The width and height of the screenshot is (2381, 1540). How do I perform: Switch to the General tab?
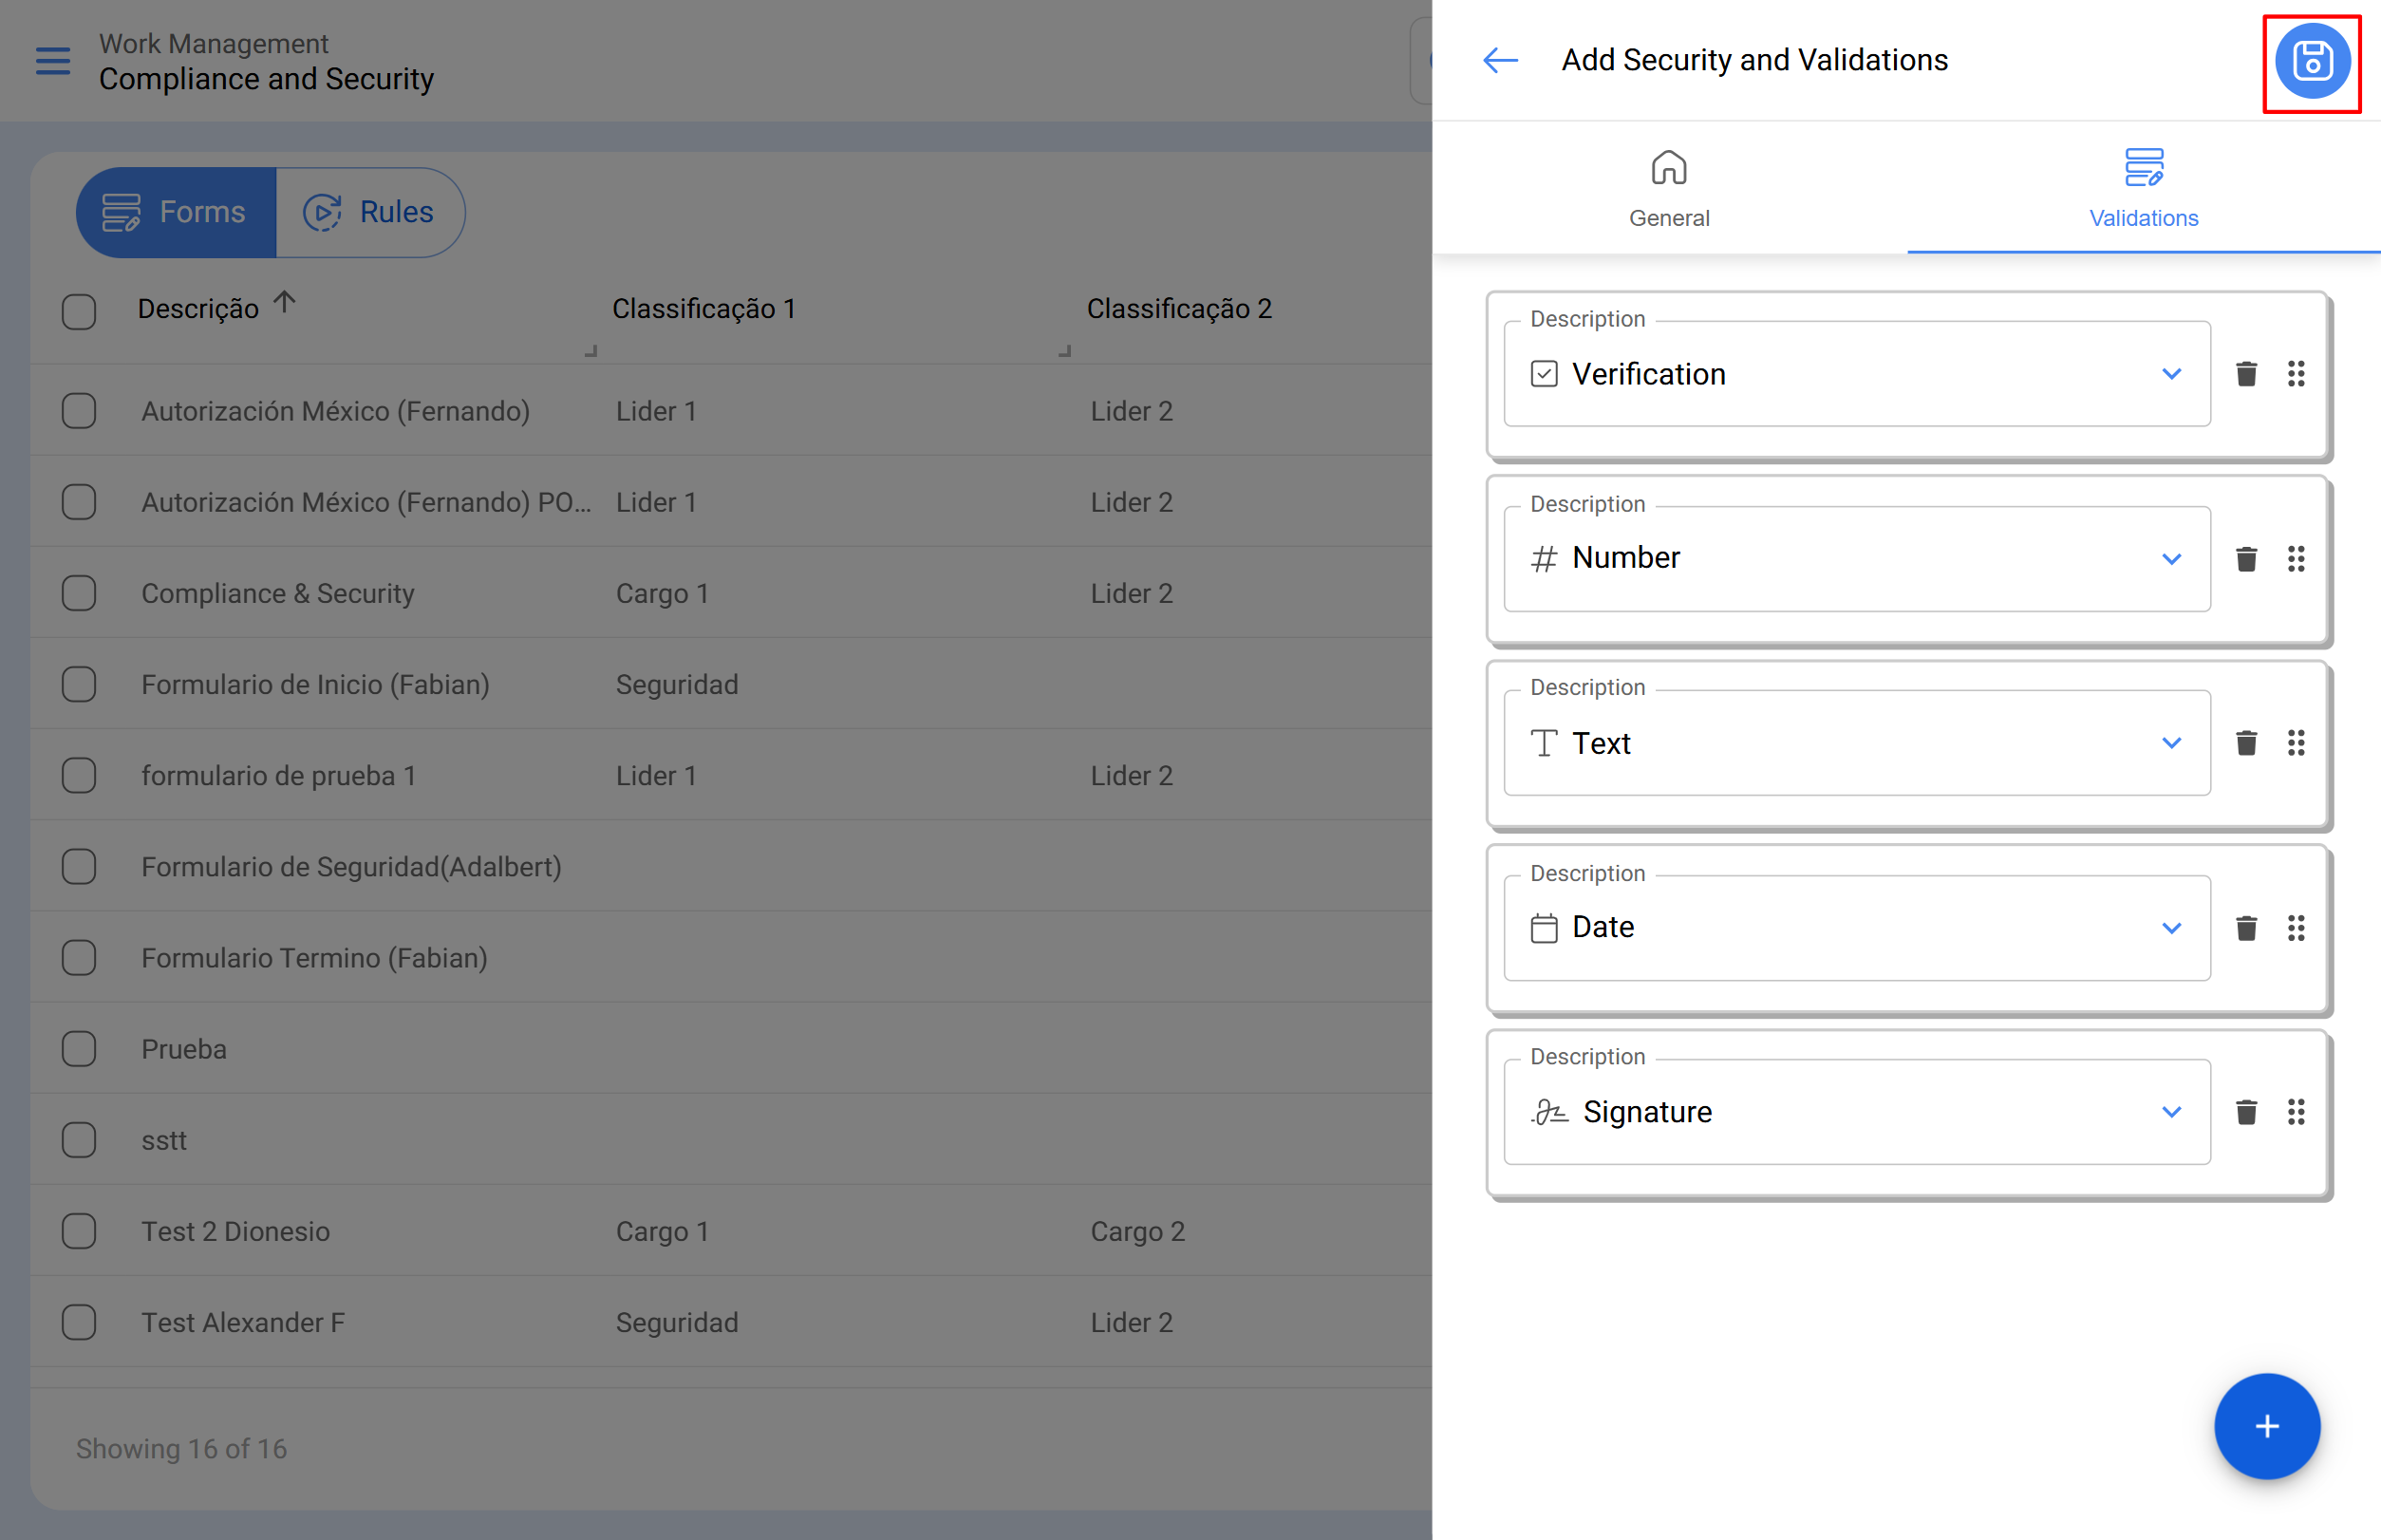point(1668,188)
